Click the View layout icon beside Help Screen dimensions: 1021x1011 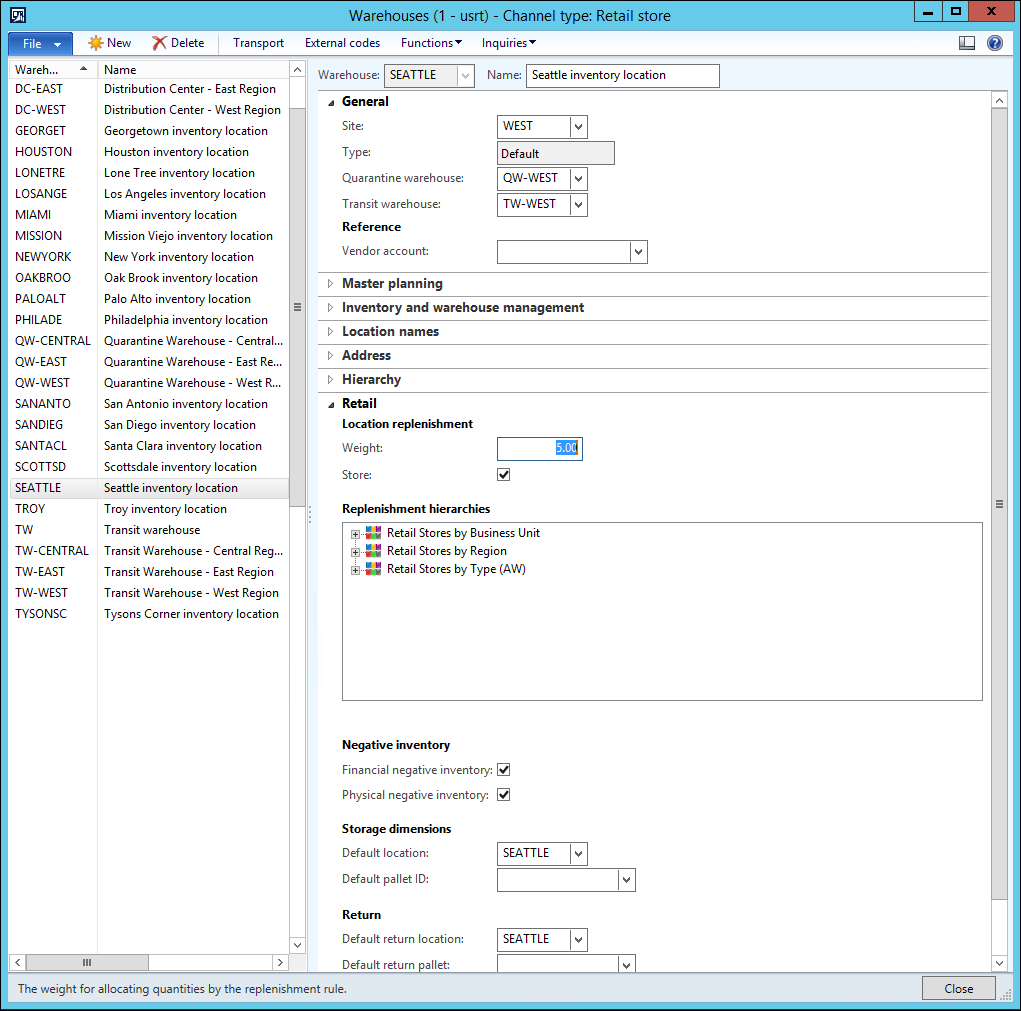(966, 43)
